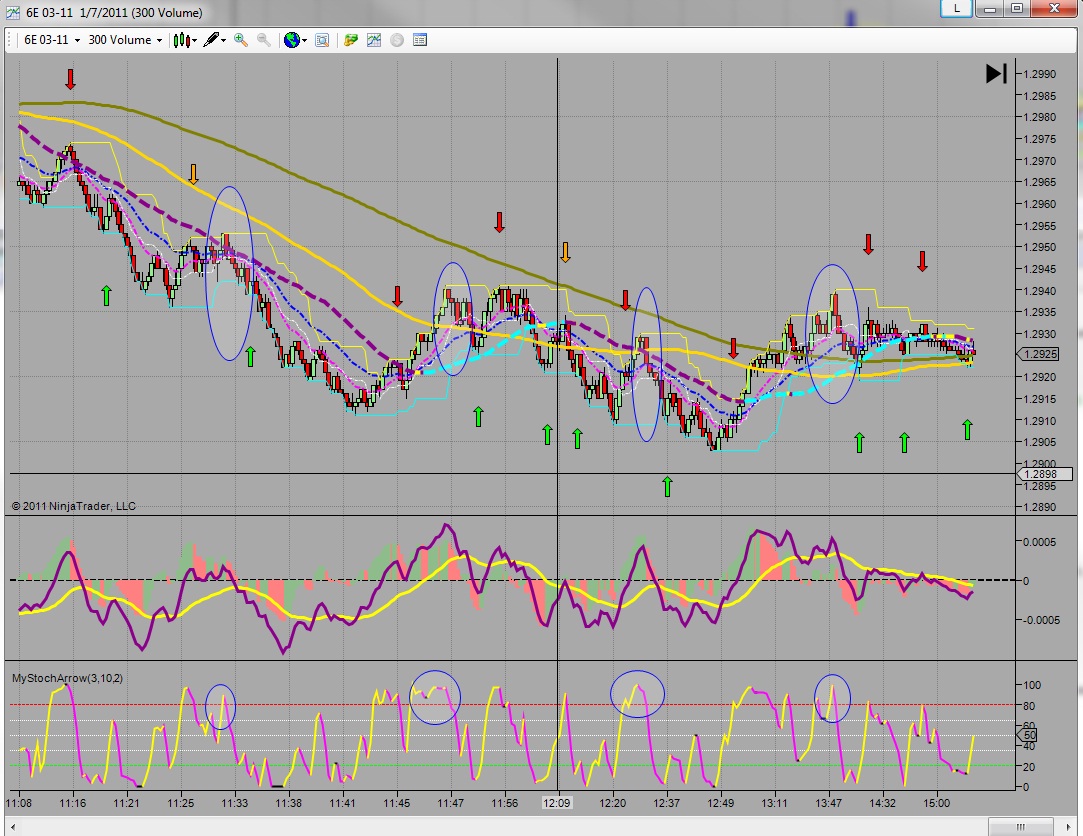Click the highlighted 12:09 time label
1083x836 pixels.
click(x=557, y=803)
